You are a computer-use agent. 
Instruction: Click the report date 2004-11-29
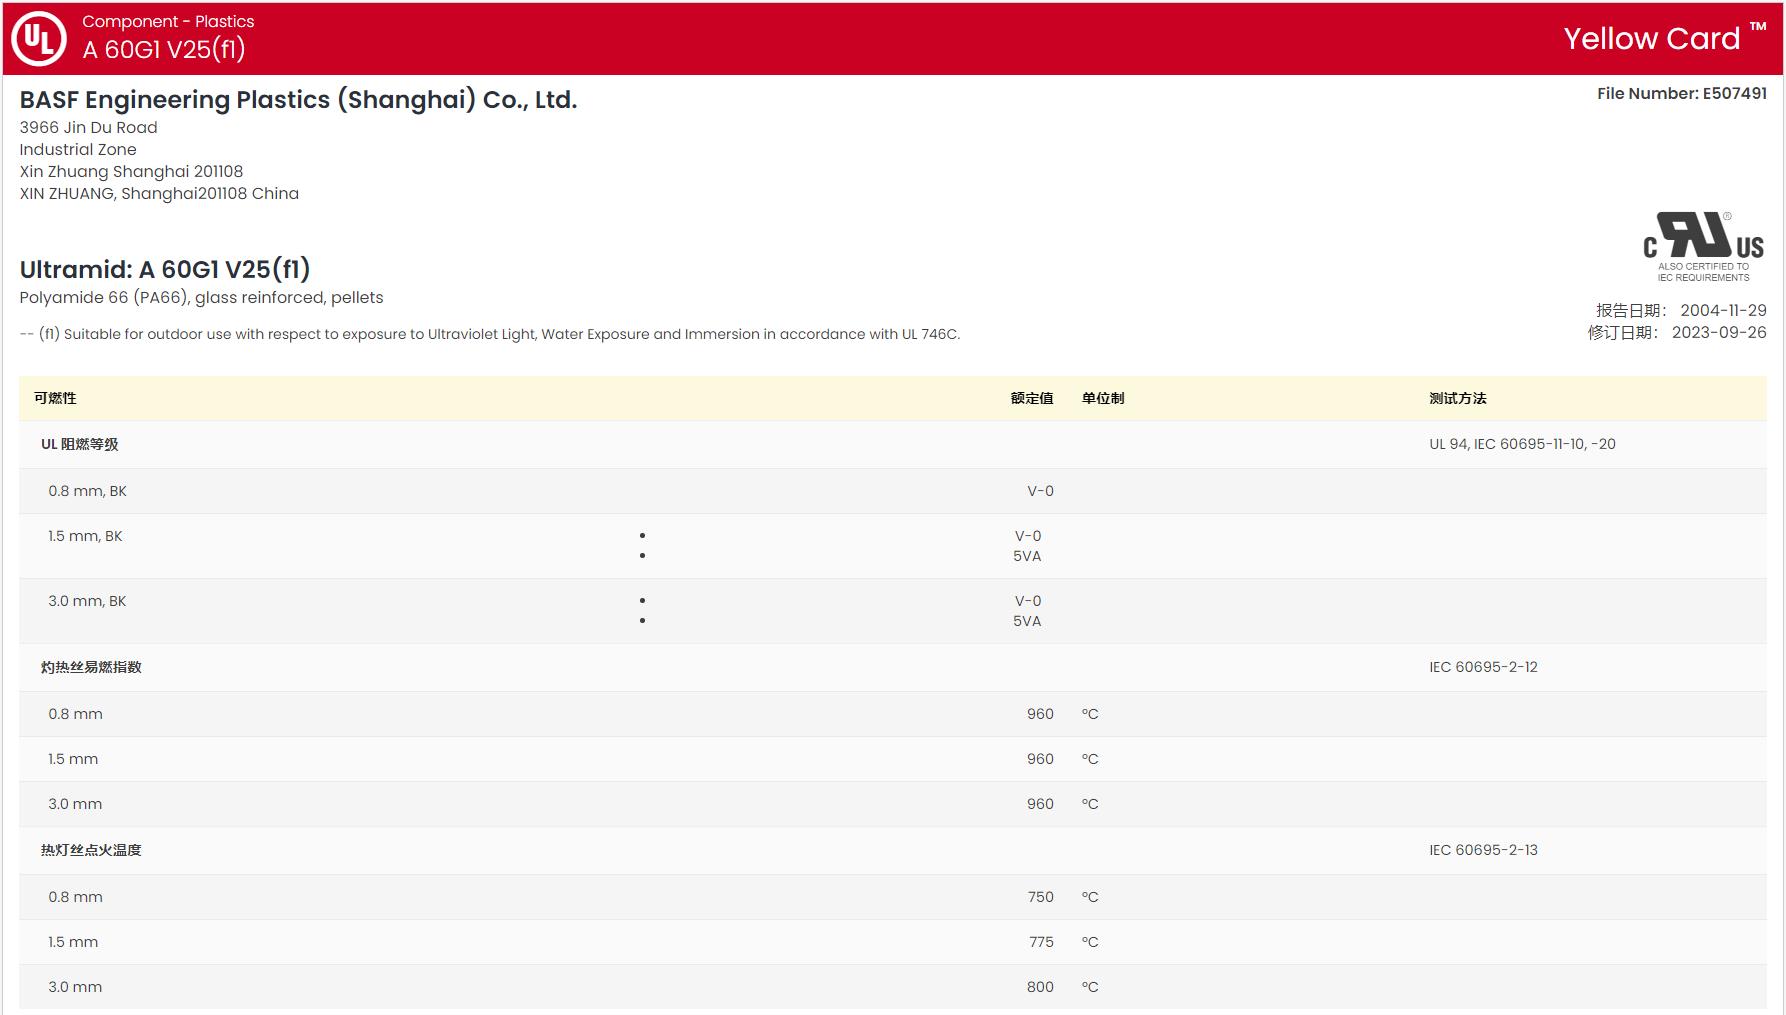[x=1723, y=310]
